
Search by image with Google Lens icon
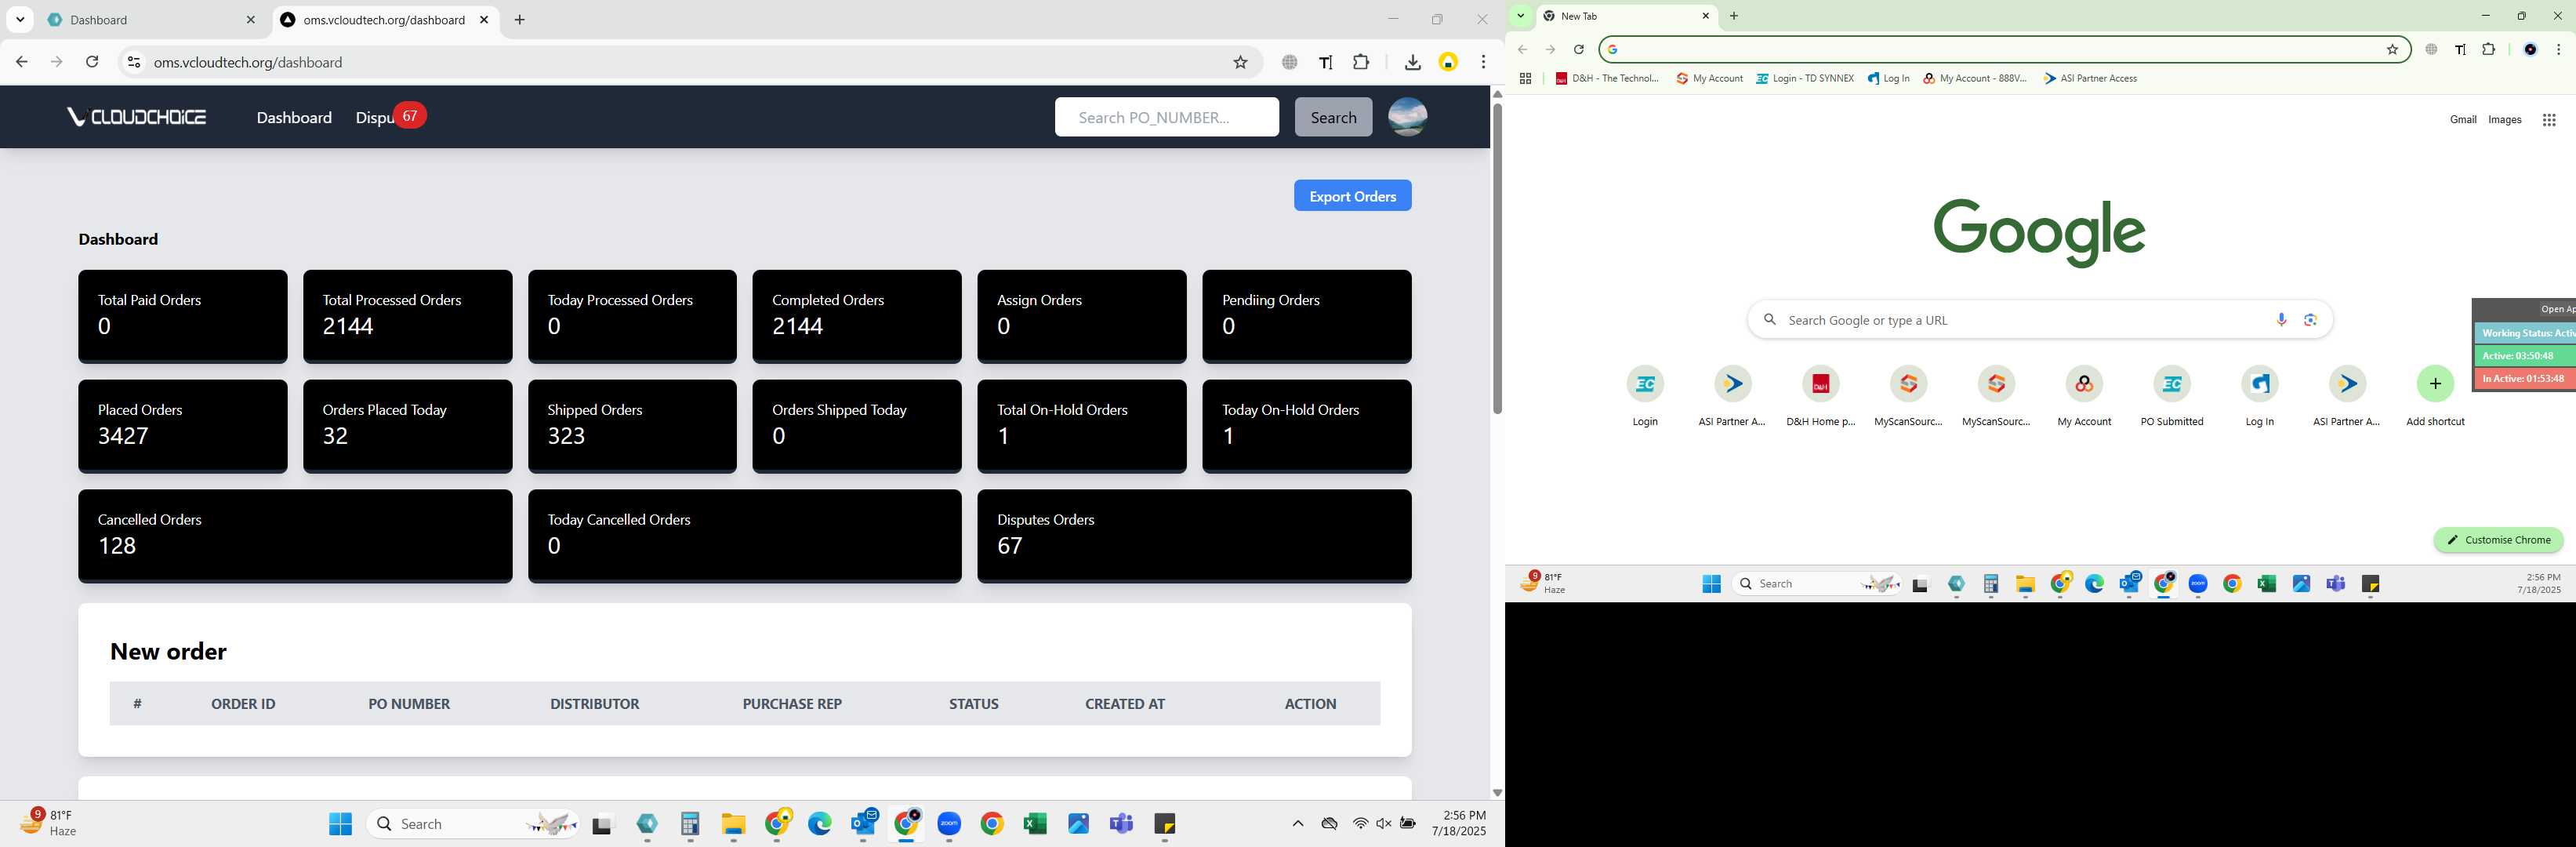[2310, 320]
